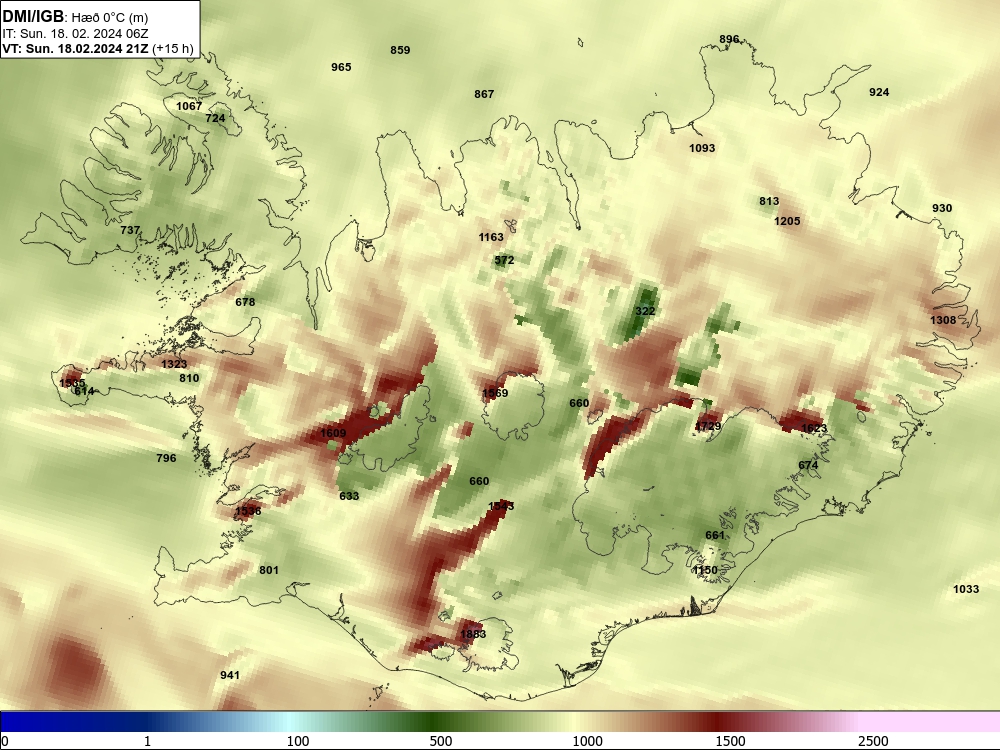Click the 'IT: Sun. 18. 02. 2024 06Z' line
Screen dimensions: 1000x750
(75, 34)
